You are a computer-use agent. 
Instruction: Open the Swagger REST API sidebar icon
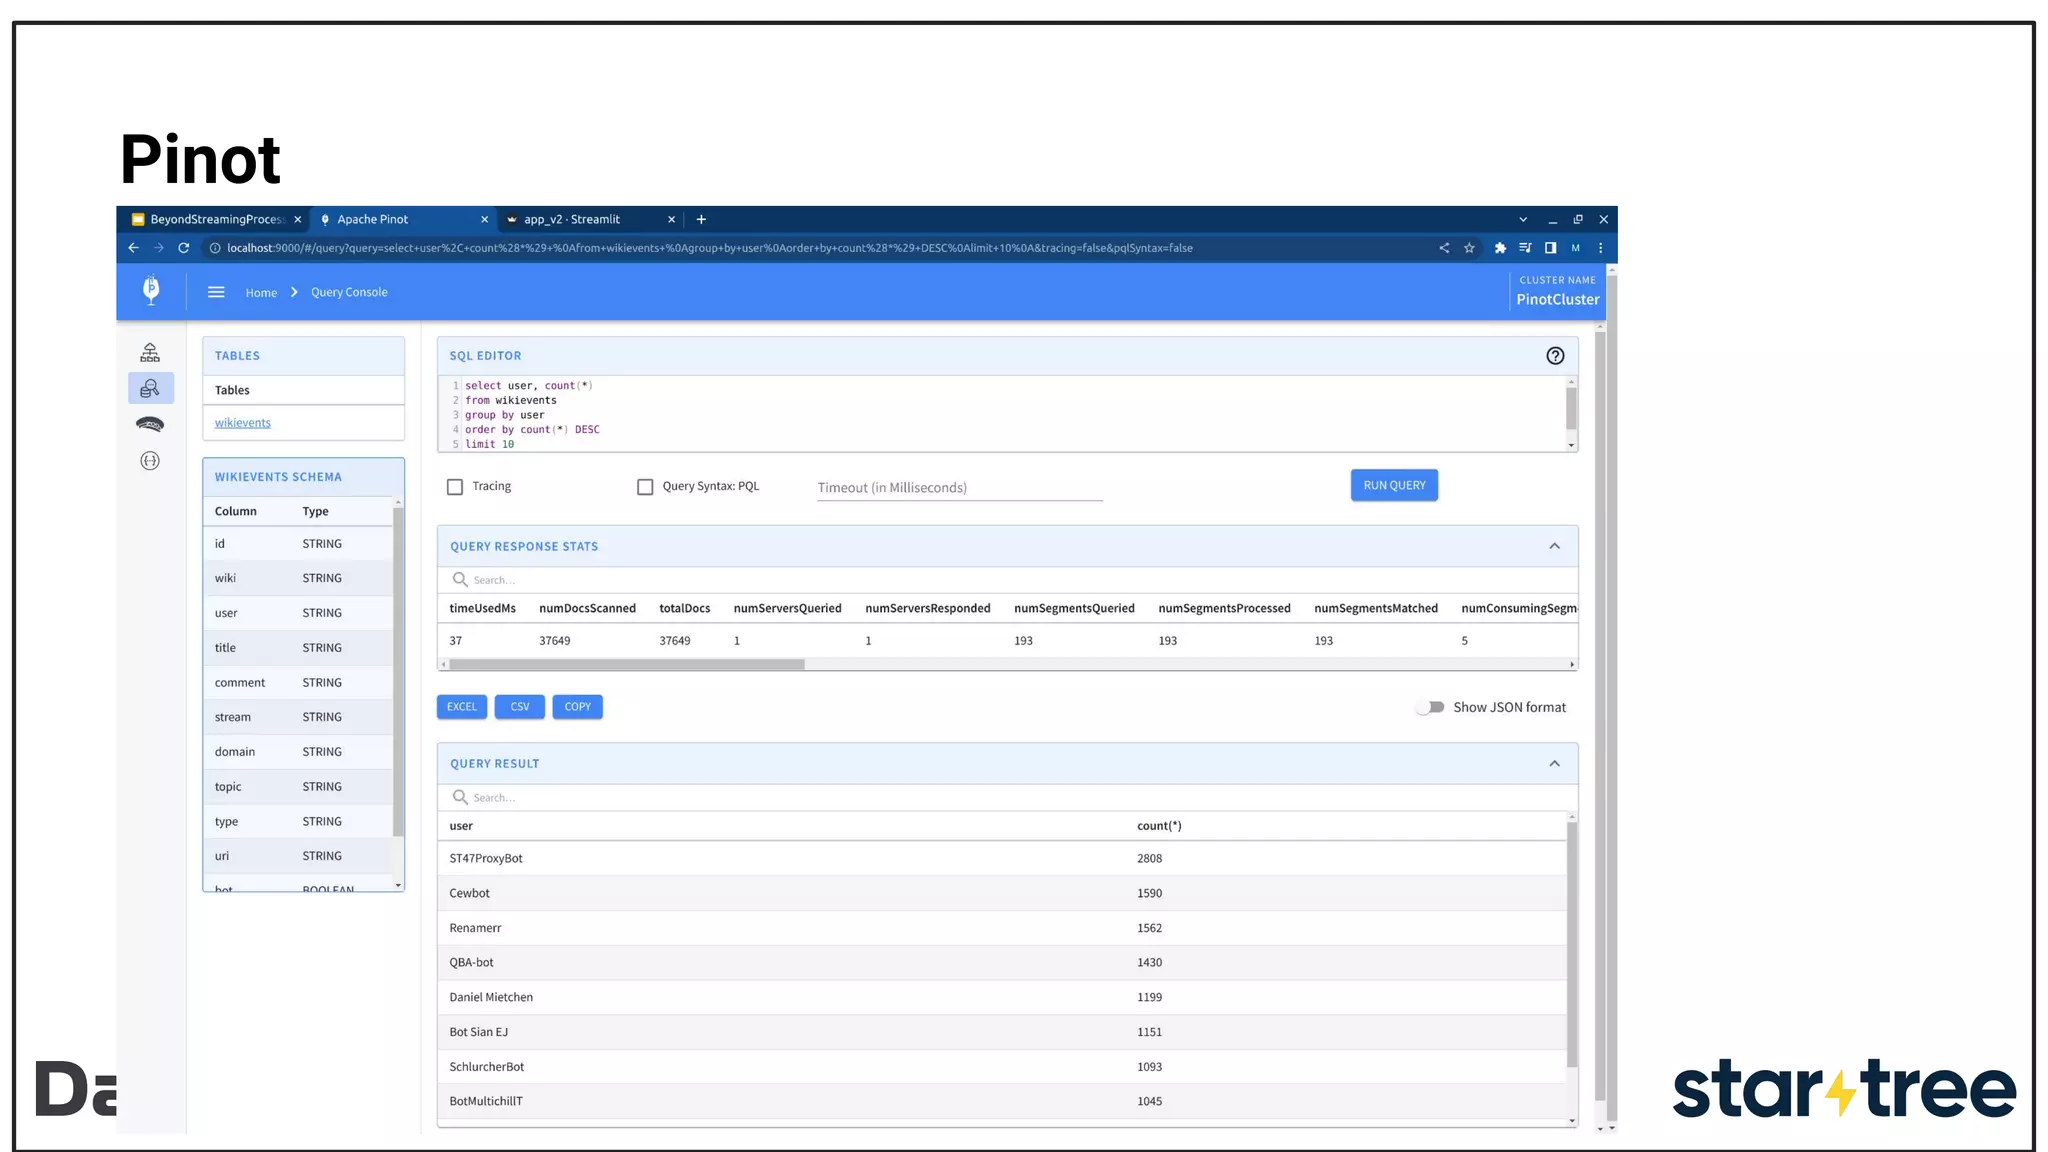click(150, 461)
